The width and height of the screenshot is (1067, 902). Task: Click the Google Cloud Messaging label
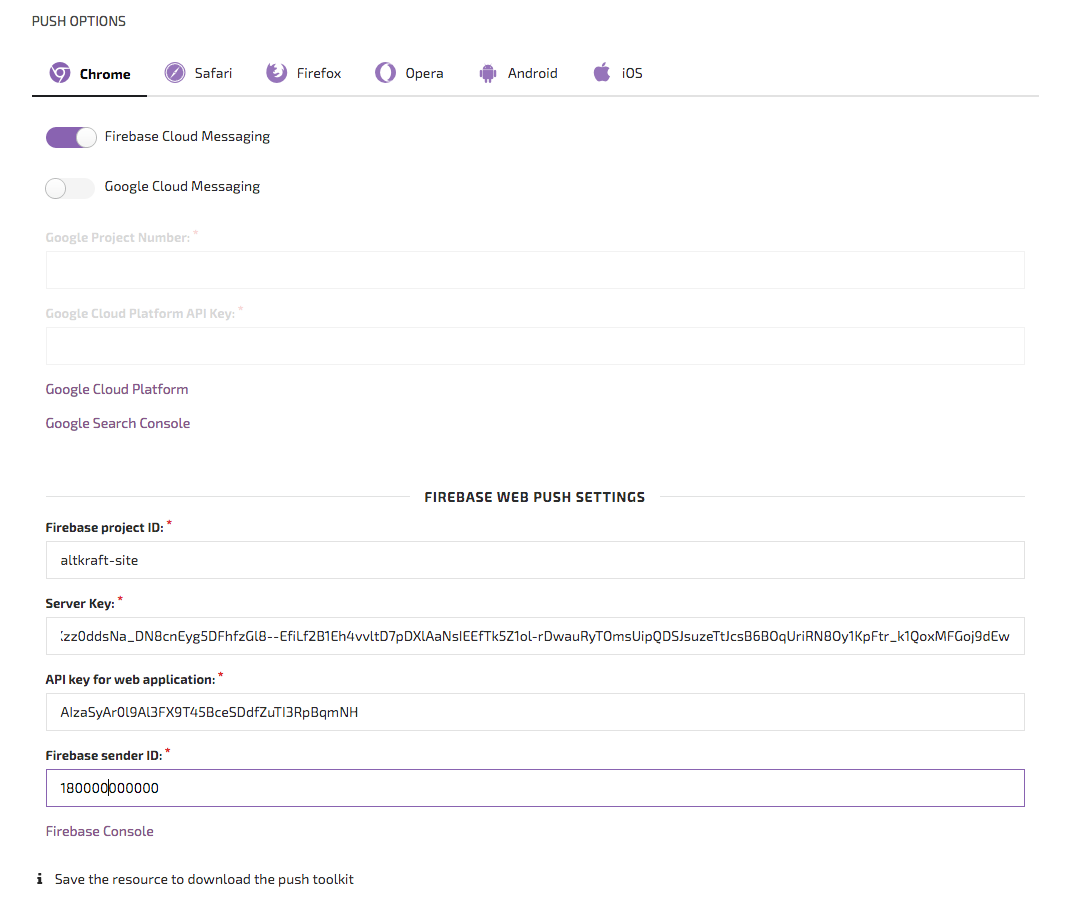click(x=182, y=186)
